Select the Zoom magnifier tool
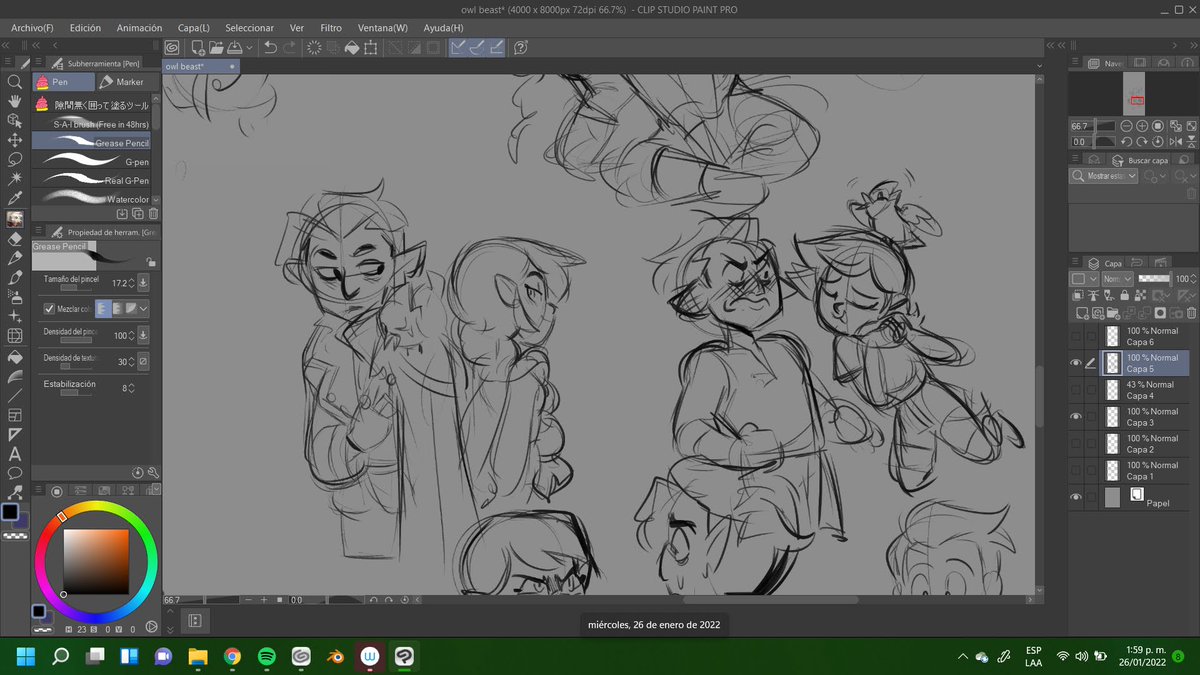The height and width of the screenshot is (675, 1200). (x=14, y=82)
